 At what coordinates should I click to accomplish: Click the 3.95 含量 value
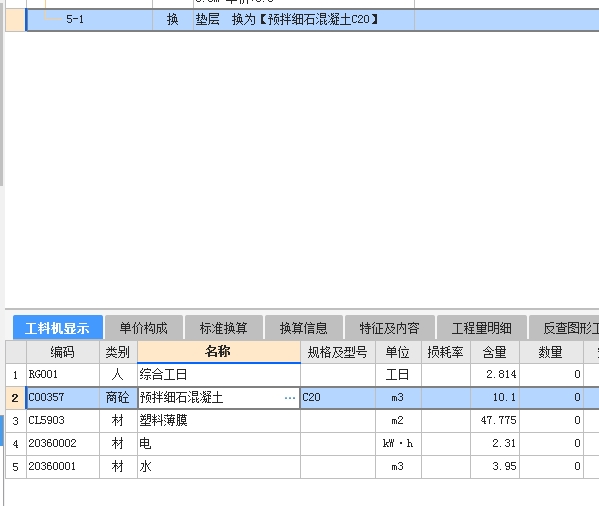(x=495, y=467)
